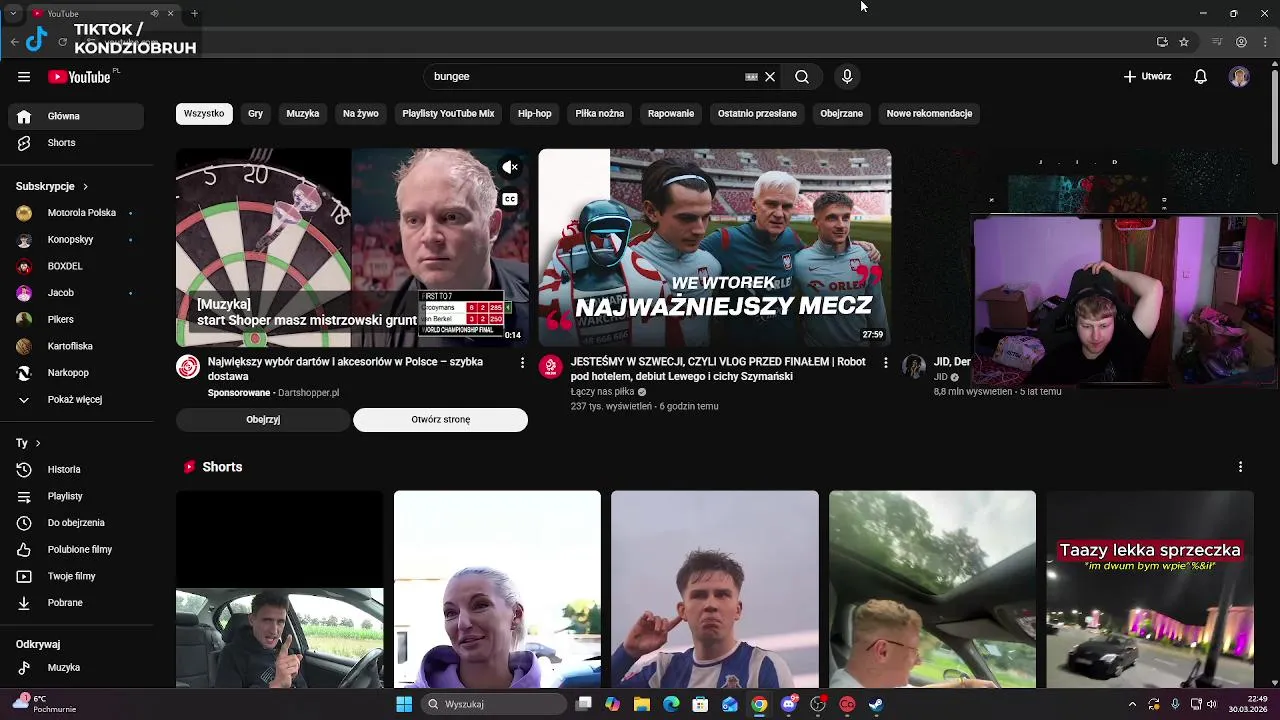Image resolution: width=1280 pixels, height=720 pixels.
Task: Open Polubione filmy in the sidebar
Action: click(76, 550)
